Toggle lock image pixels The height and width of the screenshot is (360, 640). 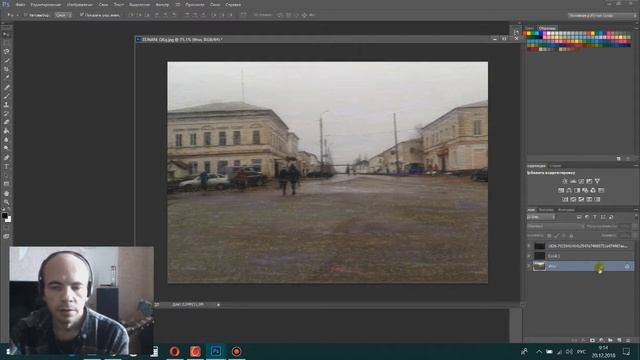point(557,236)
